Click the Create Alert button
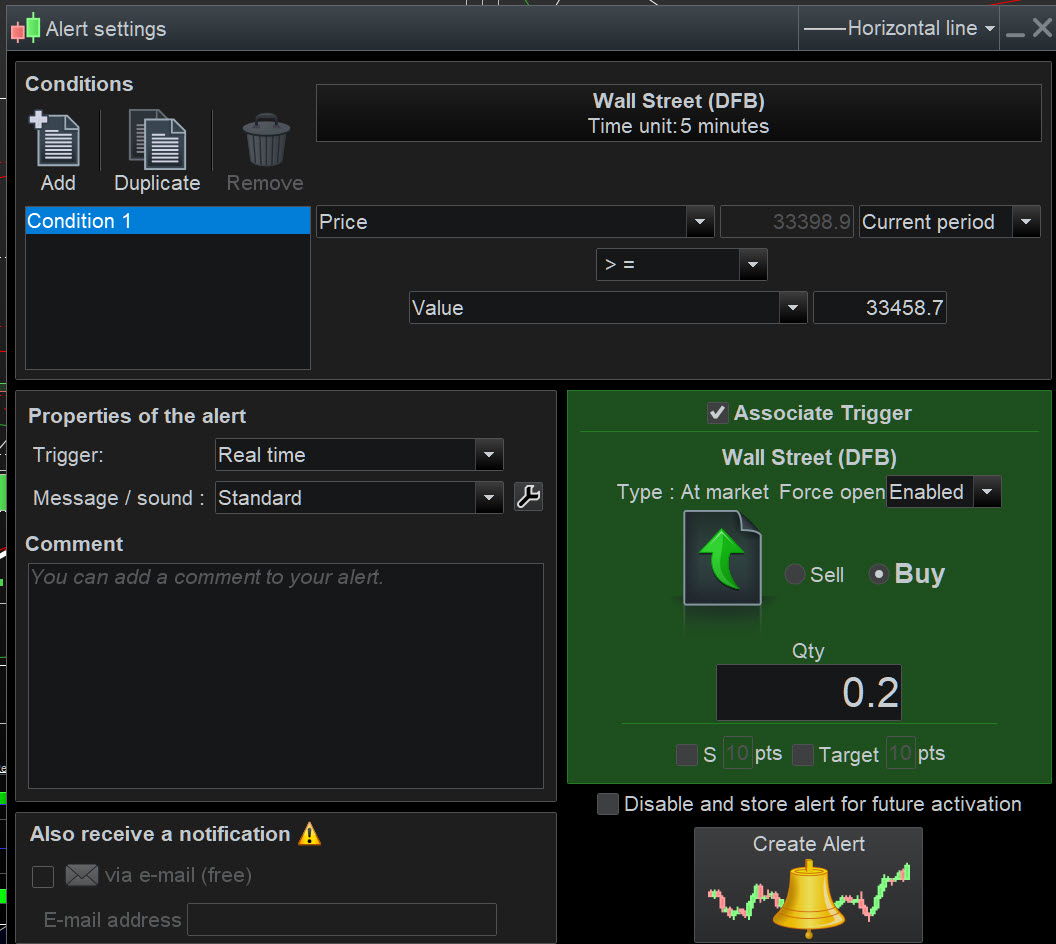The image size is (1056, 944). pyautogui.click(x=808, y=884)
